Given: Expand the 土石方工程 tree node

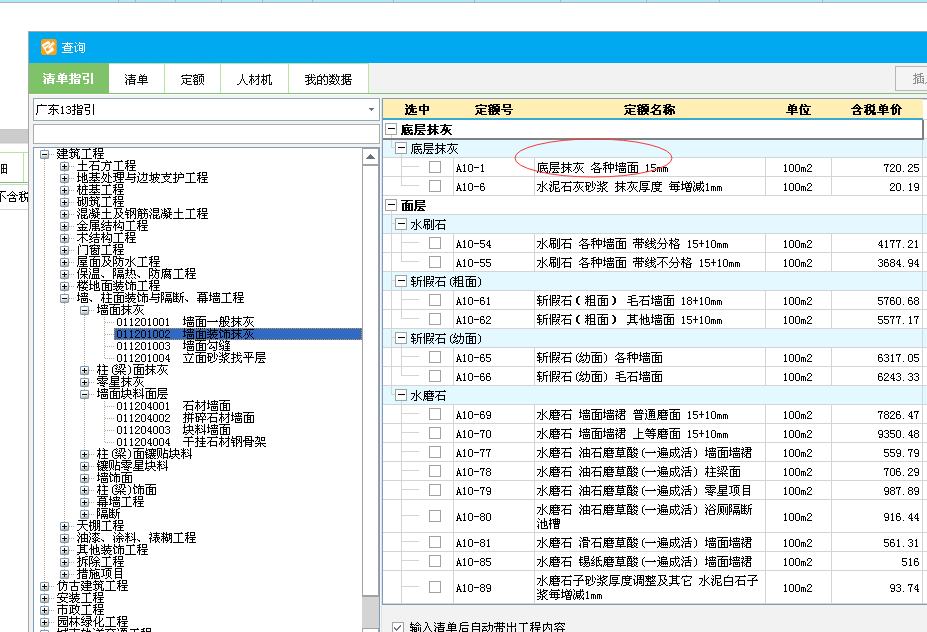Looking at the screenshot, I should pyautogui.click(x=64, y=166).
